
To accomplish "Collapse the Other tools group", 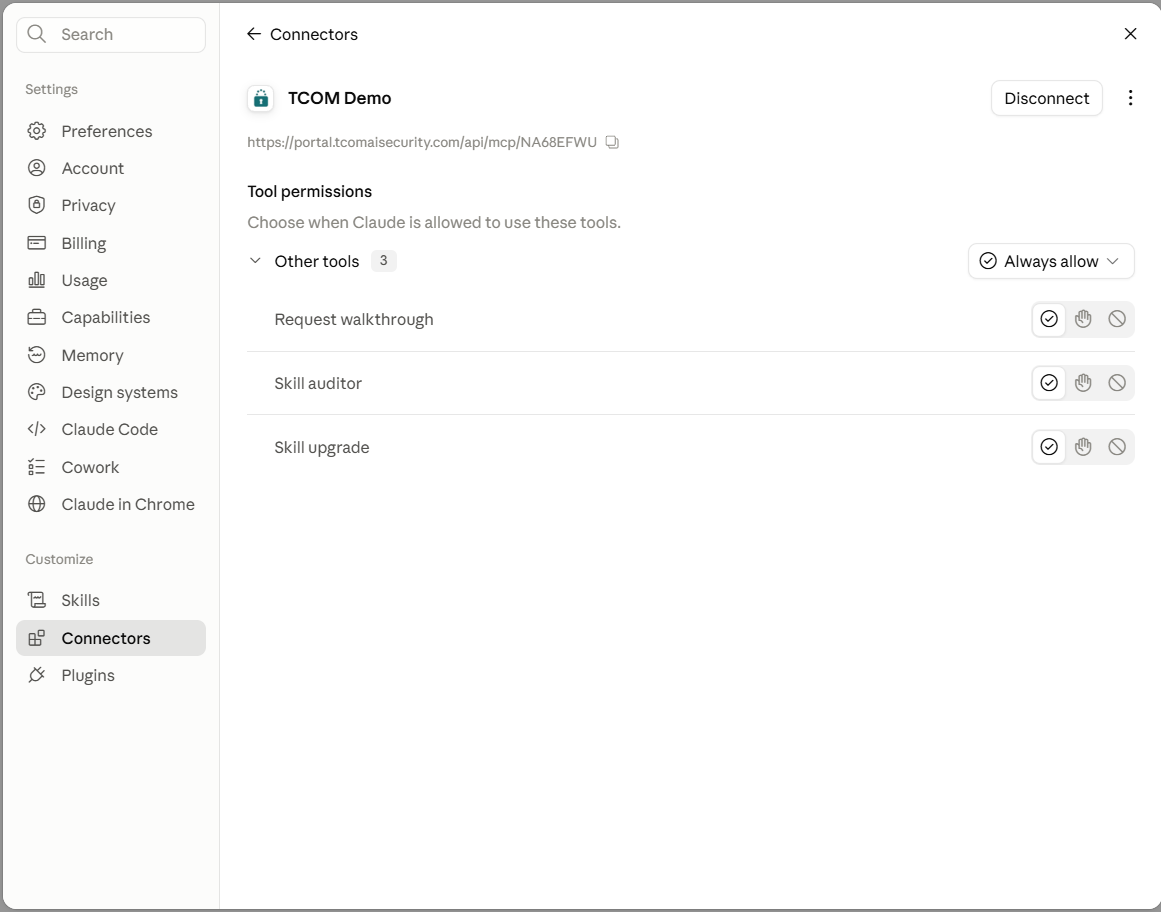I will click(255, 261).
